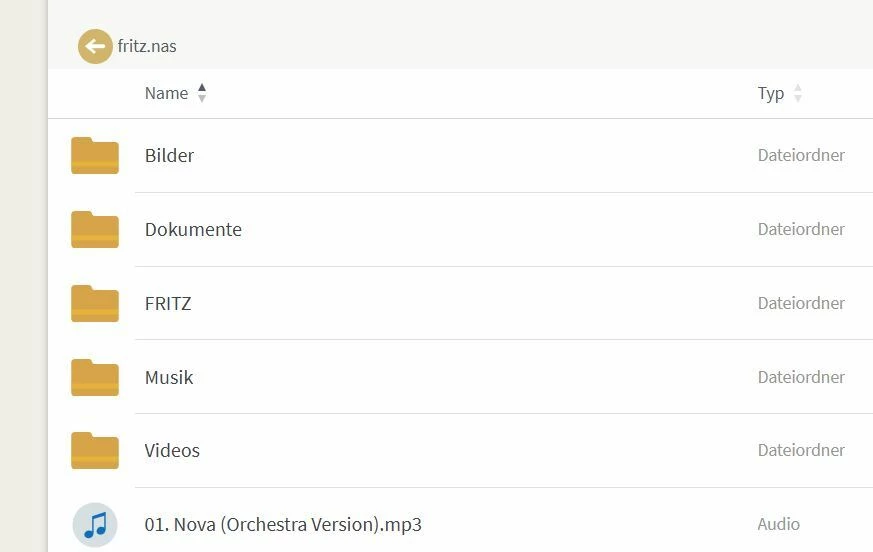The width and height of the screenshot is (873, 552).
Task: Open the Bilder folder name
Action: 169,156
